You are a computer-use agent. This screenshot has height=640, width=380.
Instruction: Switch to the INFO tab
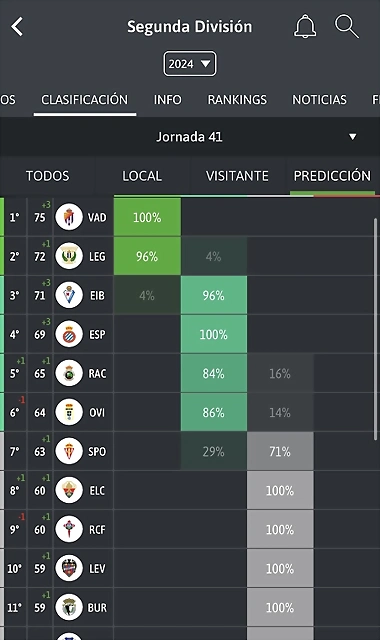click(x=167, y=100)
